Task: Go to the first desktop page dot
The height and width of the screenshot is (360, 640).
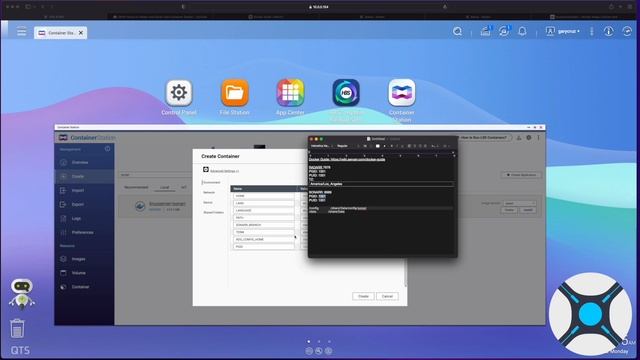Action: (309, 341)
